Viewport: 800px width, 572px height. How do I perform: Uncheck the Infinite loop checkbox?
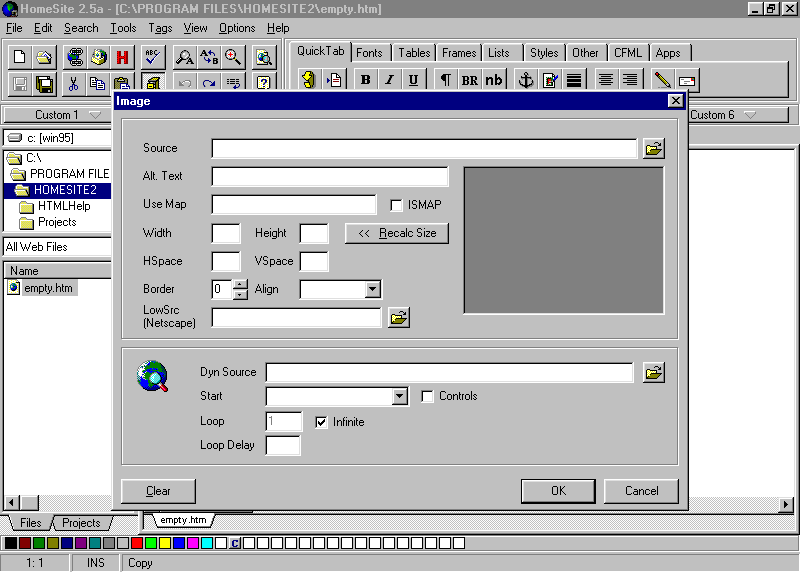coord(322,422)
